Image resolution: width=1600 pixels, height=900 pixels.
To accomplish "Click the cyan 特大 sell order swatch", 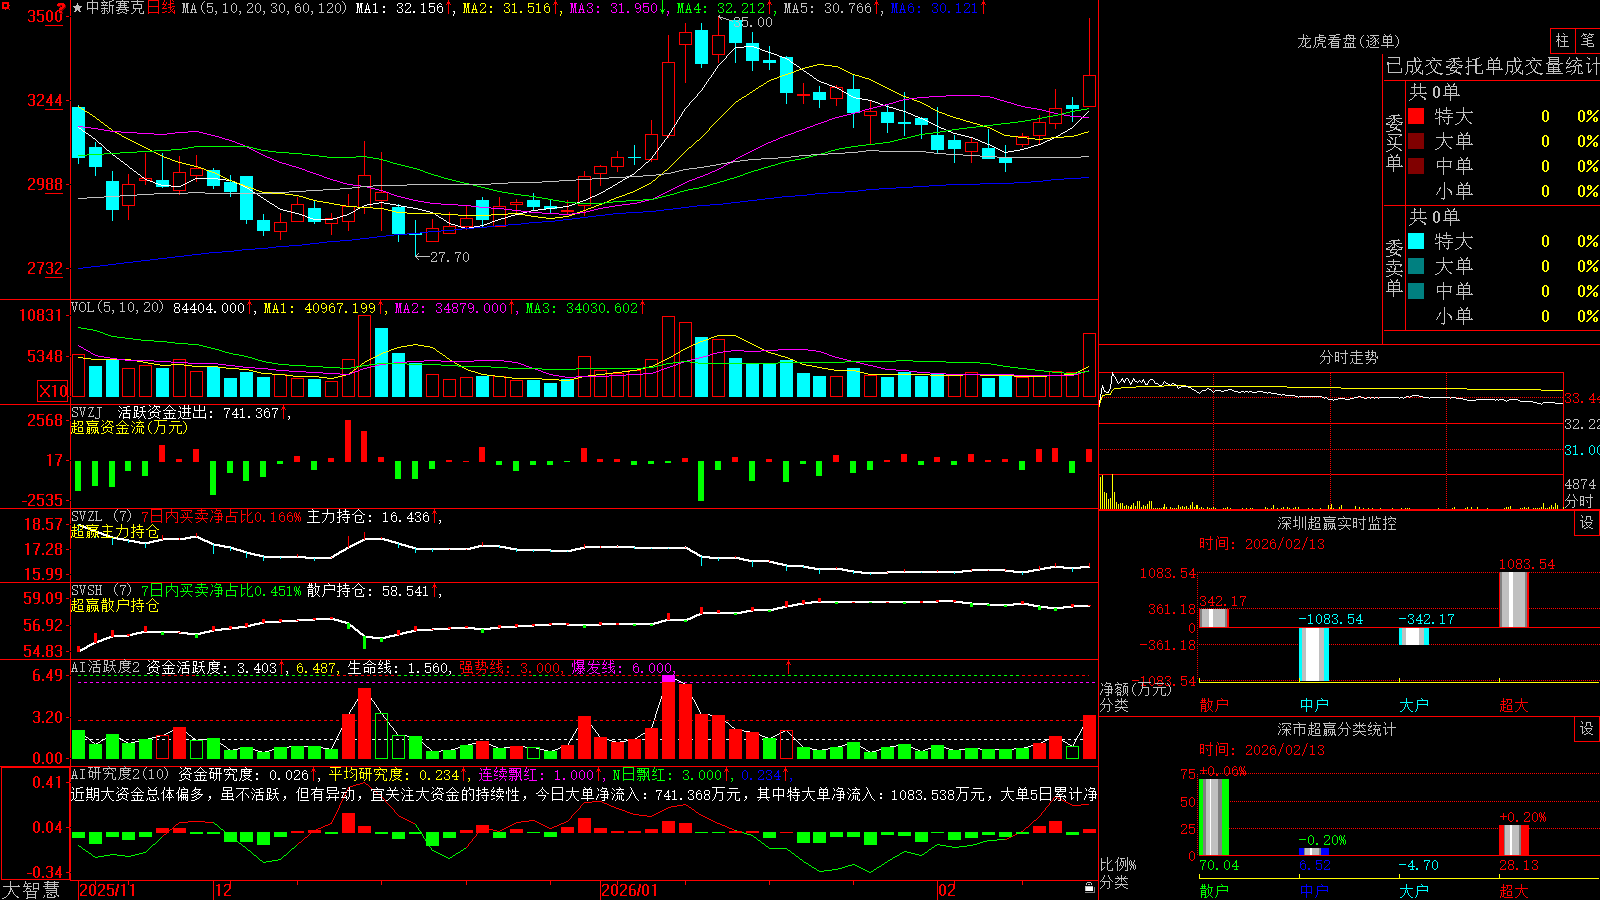I will [1416, 241].
